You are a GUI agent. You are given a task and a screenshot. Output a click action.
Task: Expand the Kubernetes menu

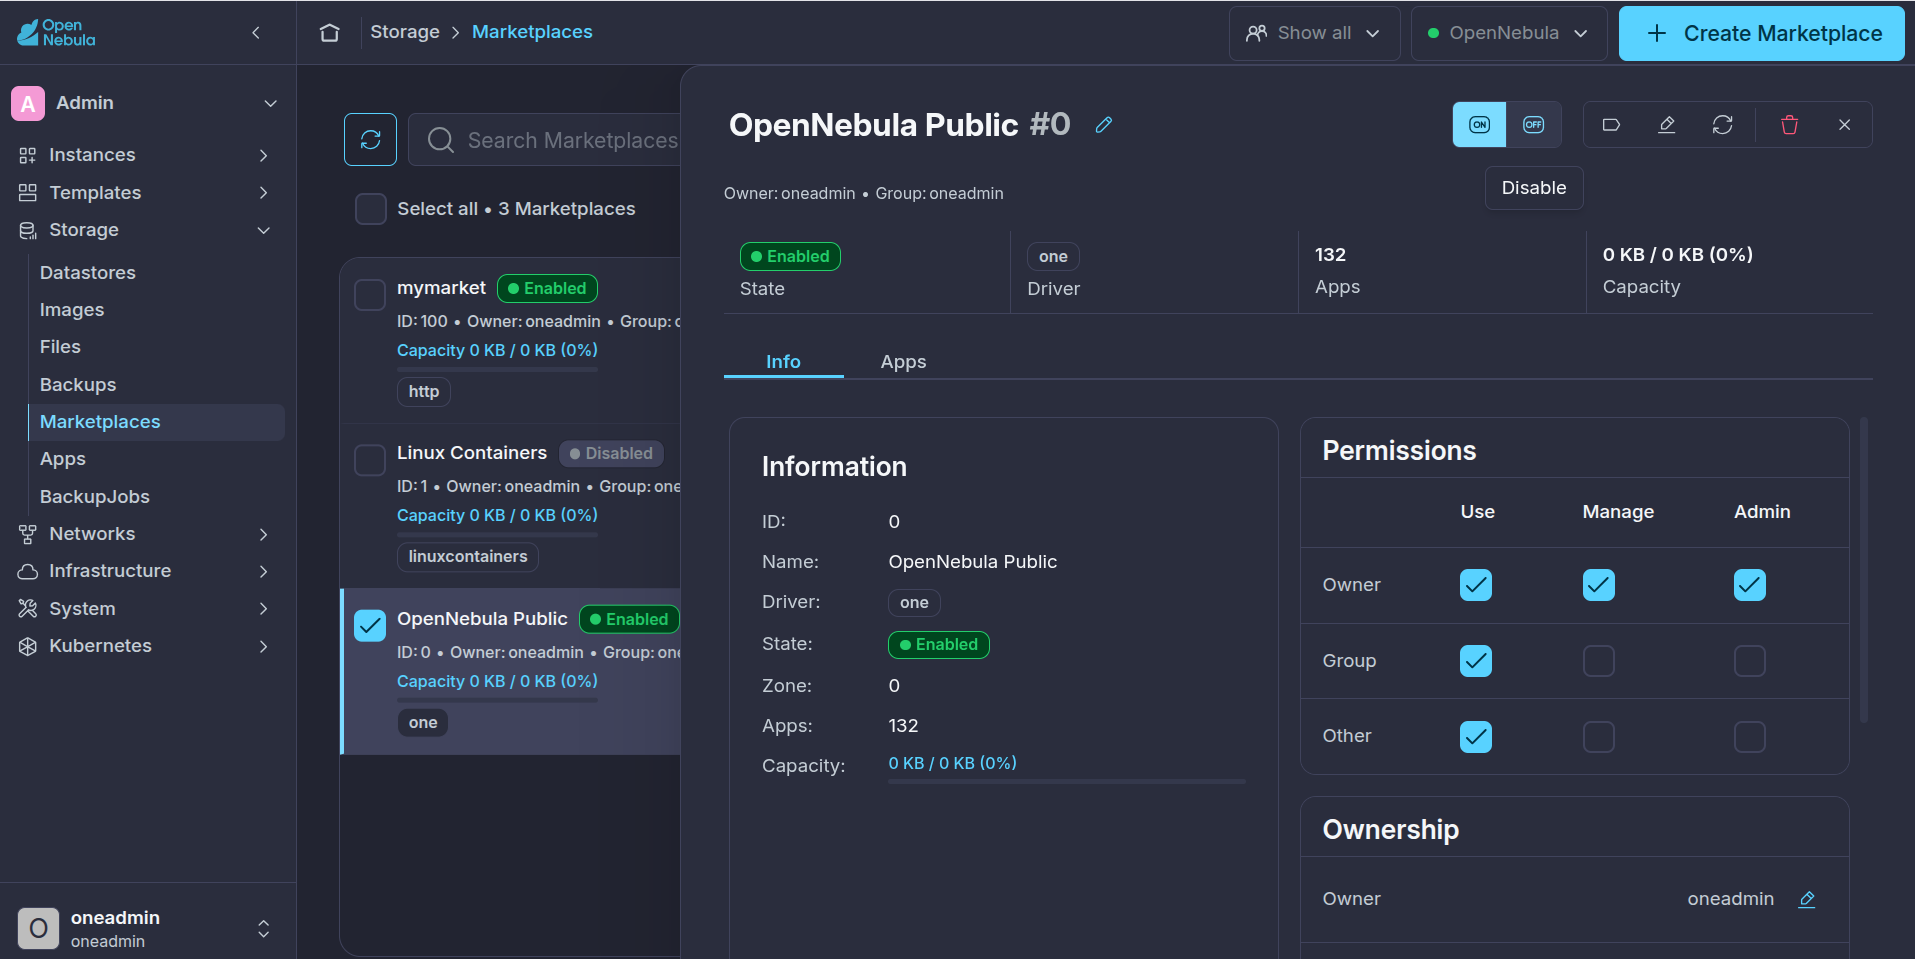coord(263,646)
